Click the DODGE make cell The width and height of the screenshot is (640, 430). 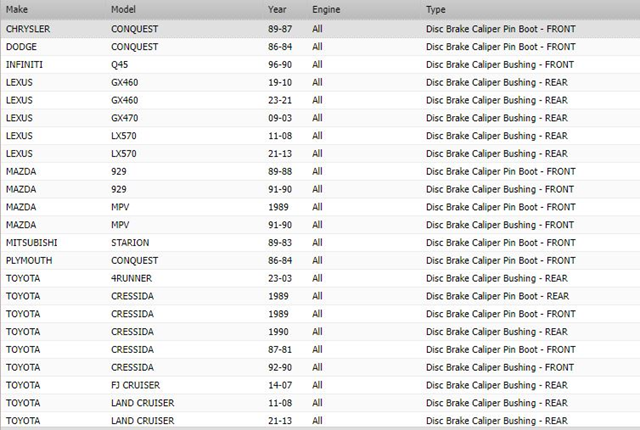pos(21,47)
